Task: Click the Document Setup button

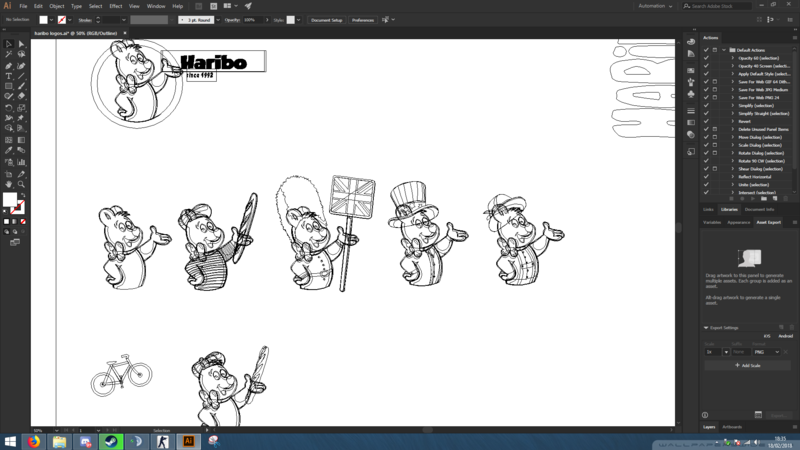Action: (x=326, y=20)
